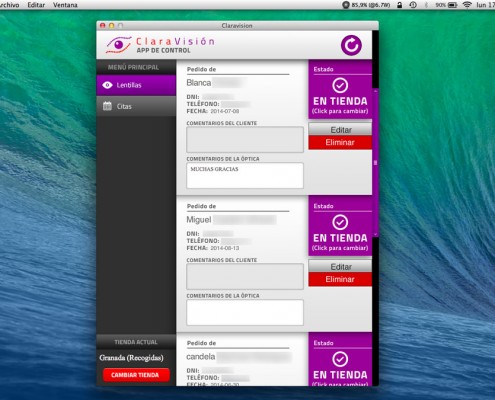Open the Citas section in sidebar

click(136, 106)
